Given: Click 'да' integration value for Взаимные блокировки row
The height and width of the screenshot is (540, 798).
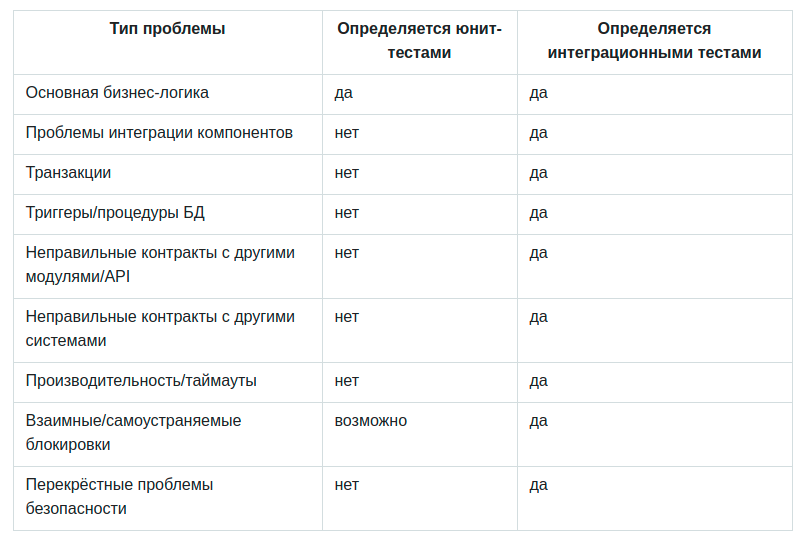Looking at the screenshot, I should point(538,421).
